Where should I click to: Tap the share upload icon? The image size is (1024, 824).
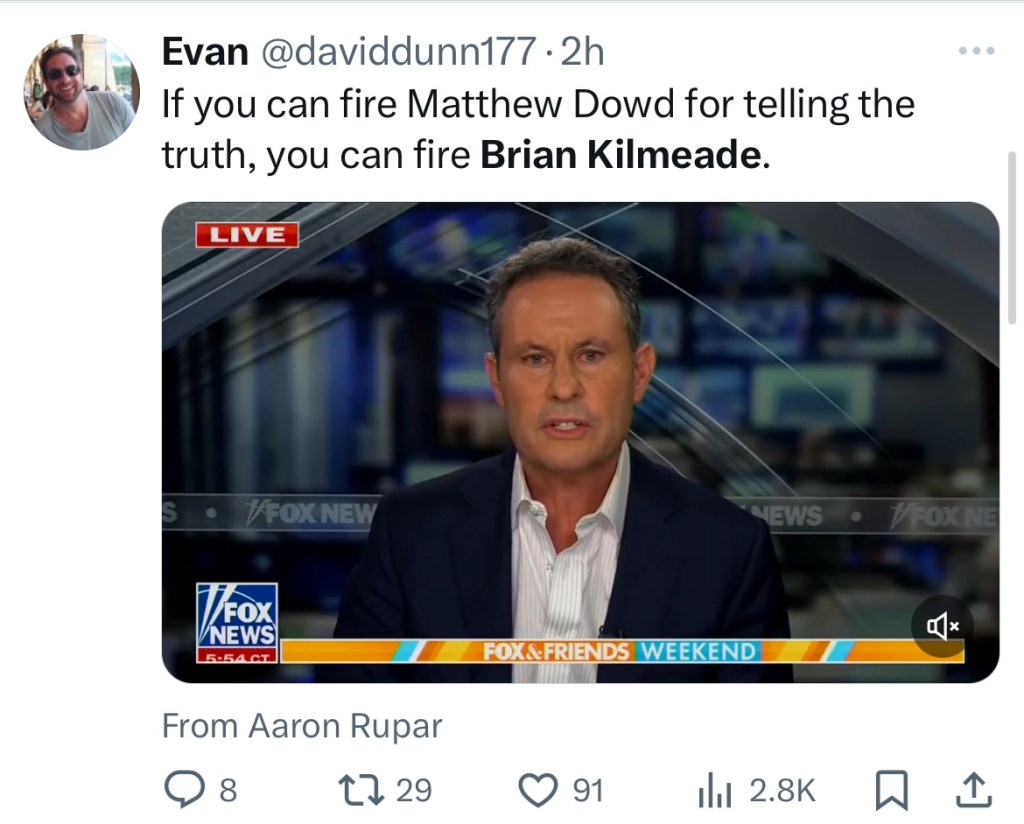coord(973,791)
